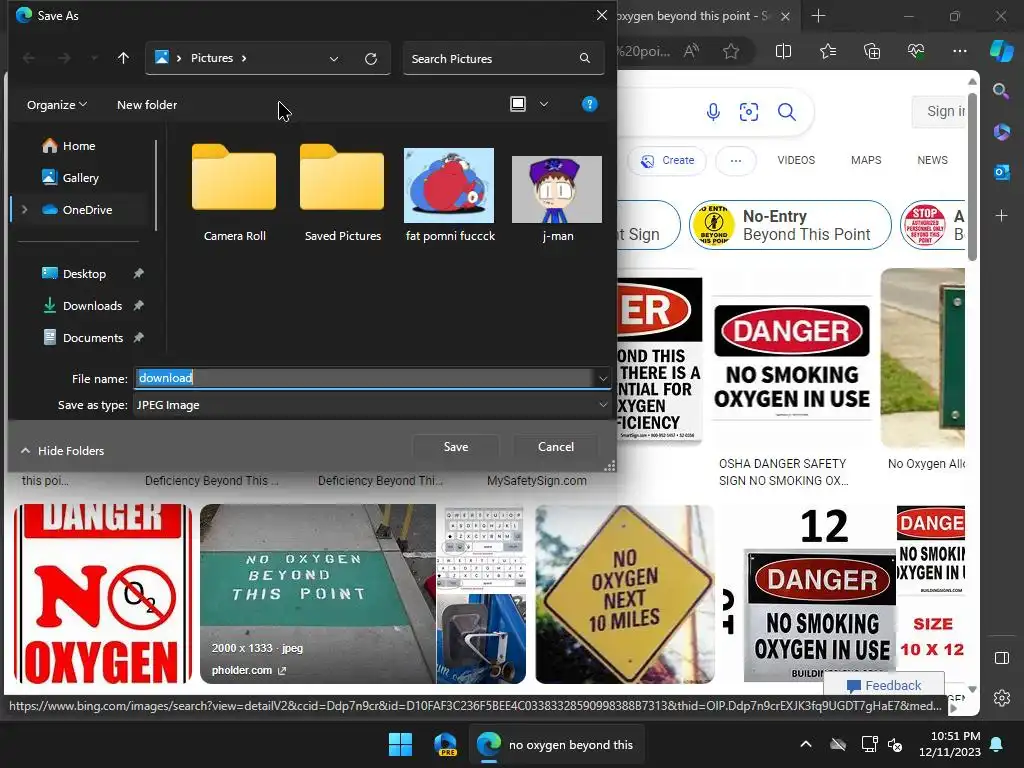Click the Read aloud icon in Edge
Screen dimensions: 1024x768
pos(691,51)
